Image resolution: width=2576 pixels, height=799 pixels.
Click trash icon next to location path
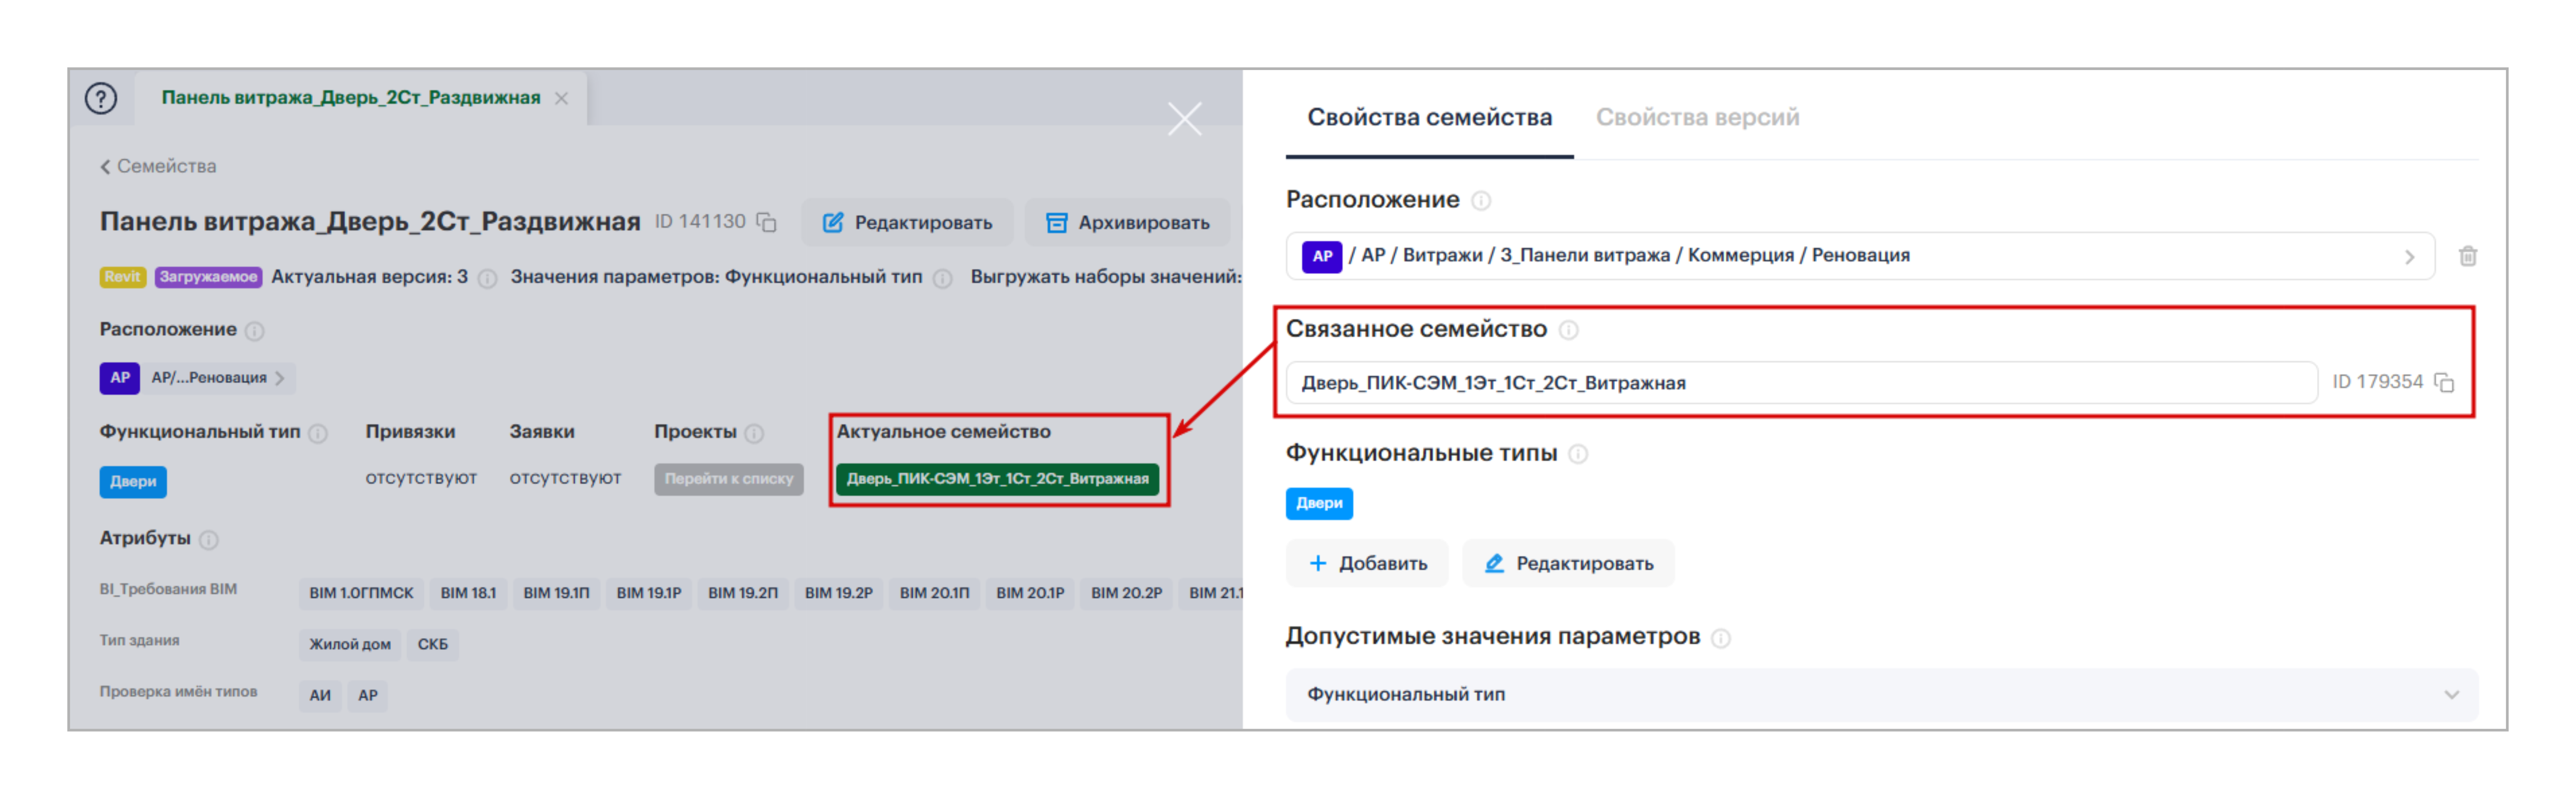(x=2467, y=256)
